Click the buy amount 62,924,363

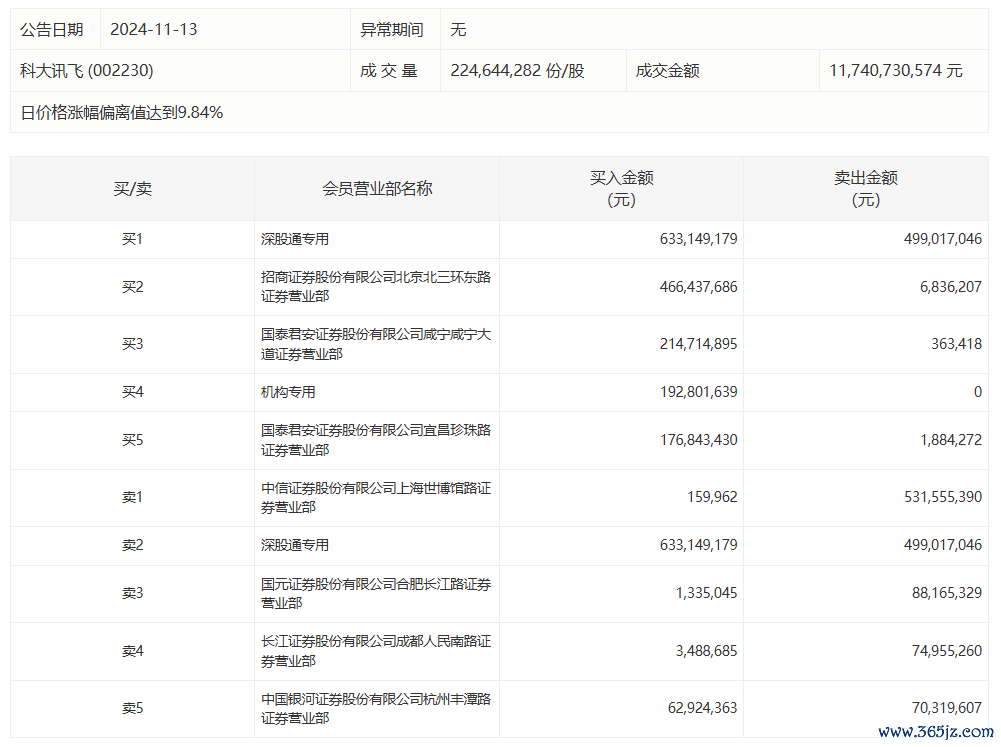tap(702, 708)
